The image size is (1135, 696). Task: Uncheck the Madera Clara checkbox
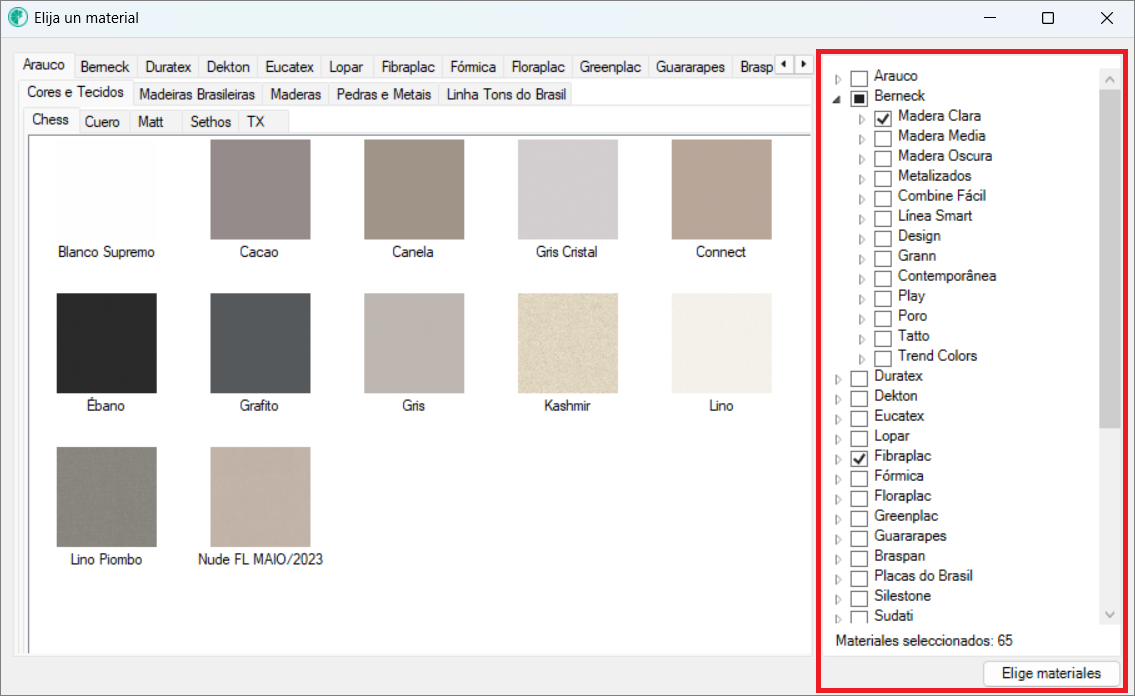tap(883, 117)
